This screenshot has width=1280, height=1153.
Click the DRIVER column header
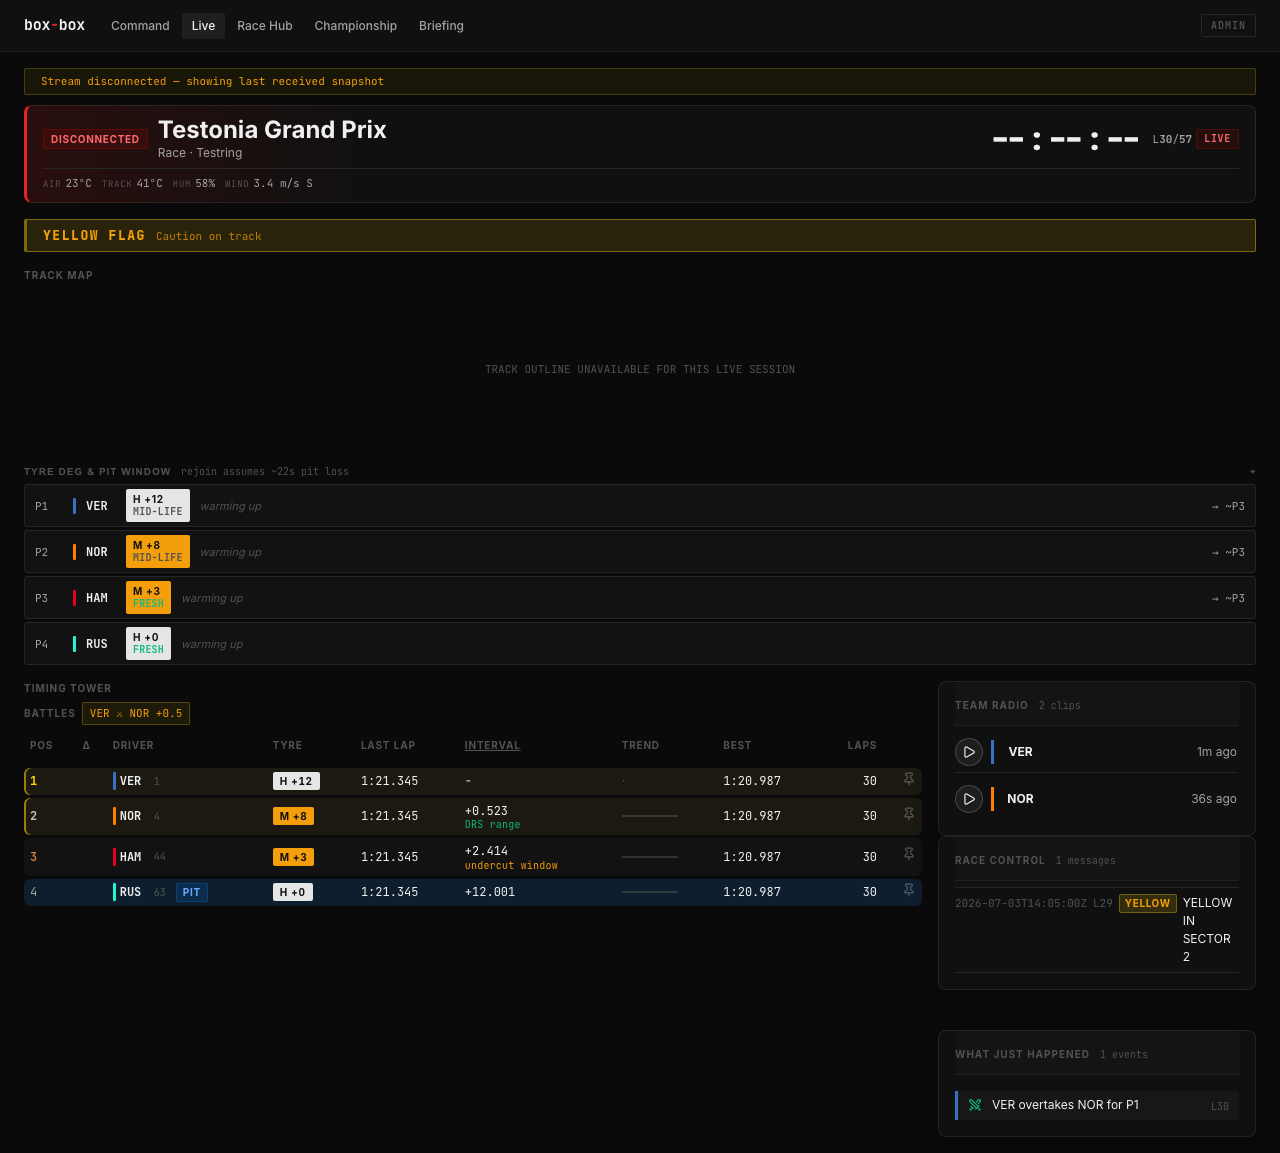pos(133,745)
